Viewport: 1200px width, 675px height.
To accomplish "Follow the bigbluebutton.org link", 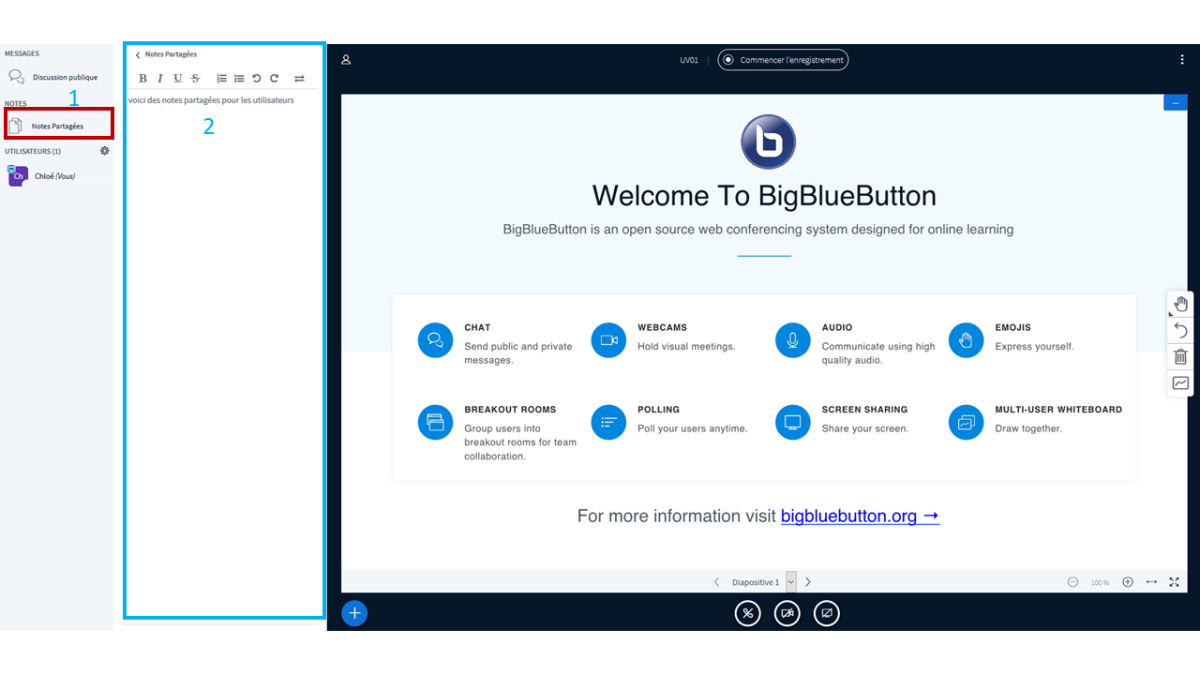I will [860, 516].
